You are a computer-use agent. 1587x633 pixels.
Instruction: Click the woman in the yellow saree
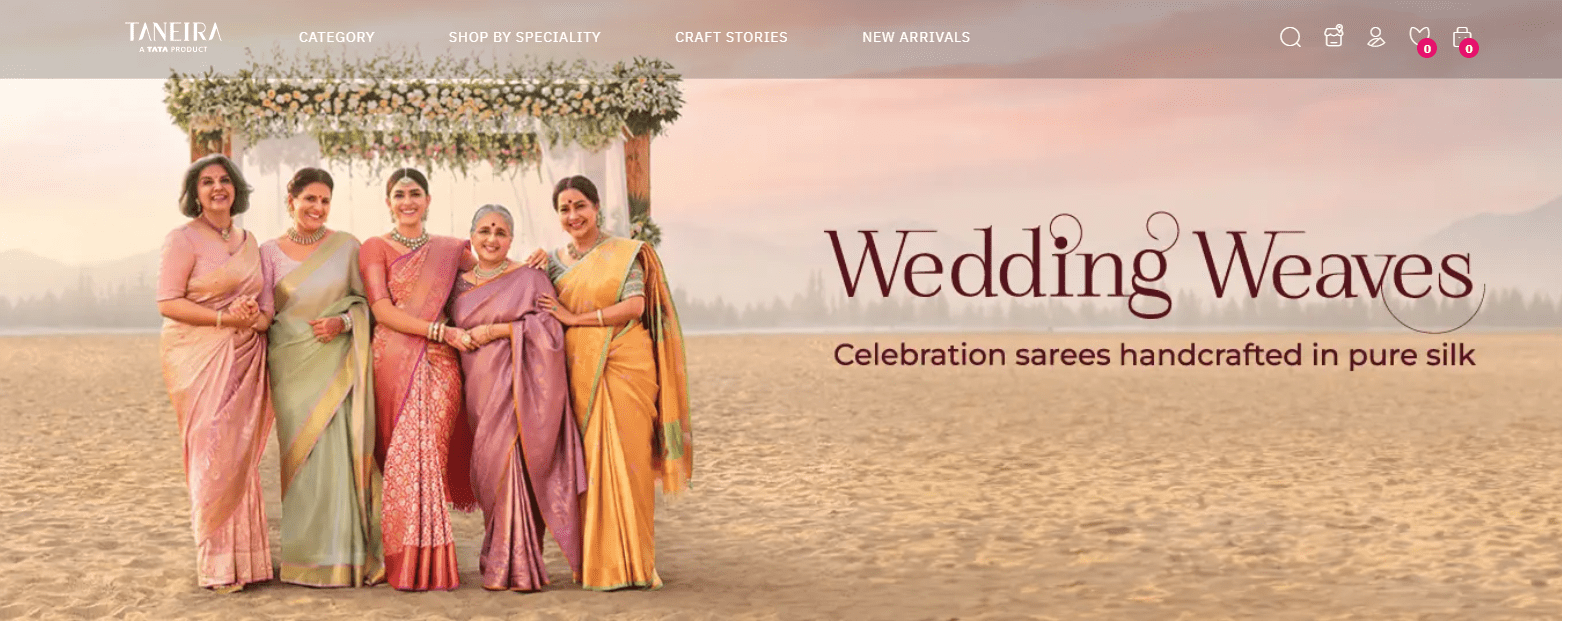[x=617, y=380]
